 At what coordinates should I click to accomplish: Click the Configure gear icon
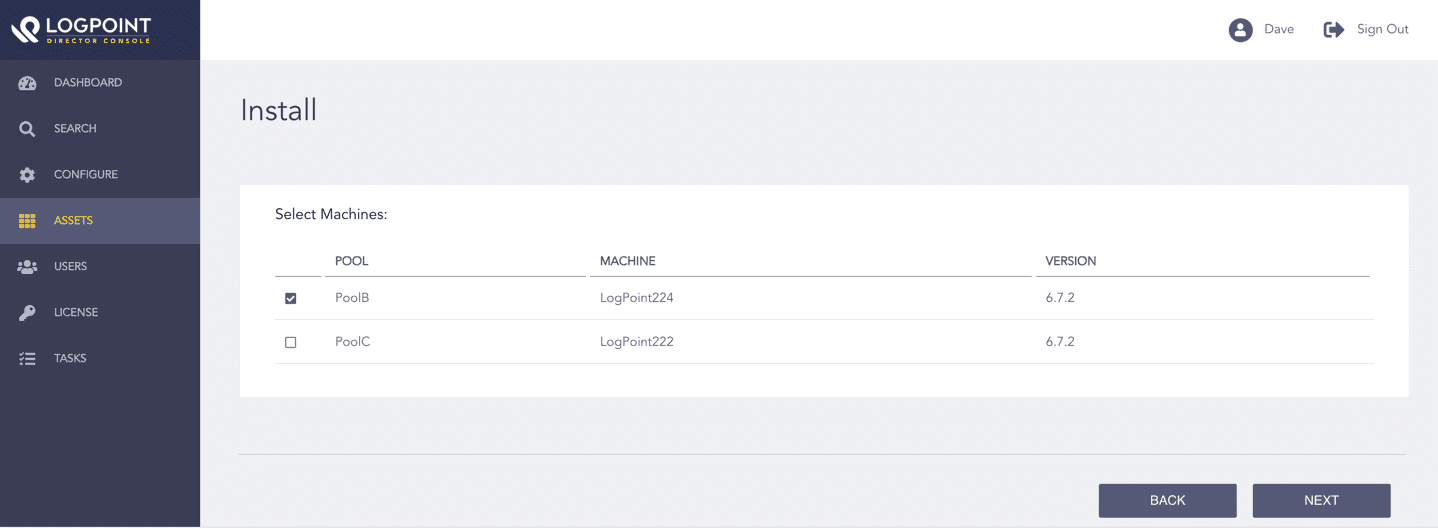coord(28,175)
